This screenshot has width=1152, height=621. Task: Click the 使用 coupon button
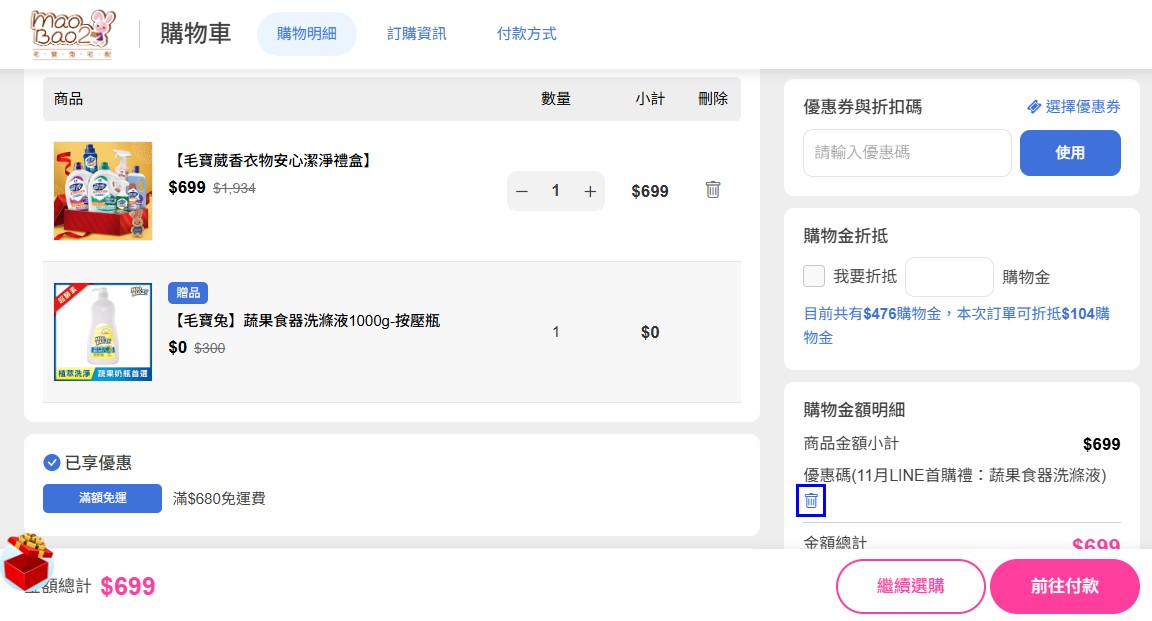pos(1070,153)
